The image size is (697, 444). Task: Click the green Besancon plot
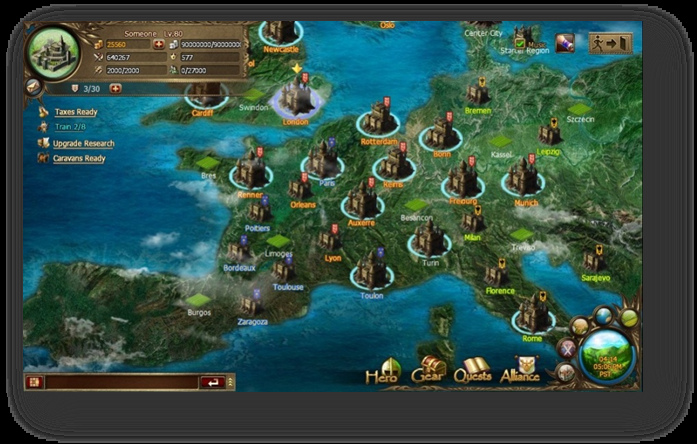416,205
